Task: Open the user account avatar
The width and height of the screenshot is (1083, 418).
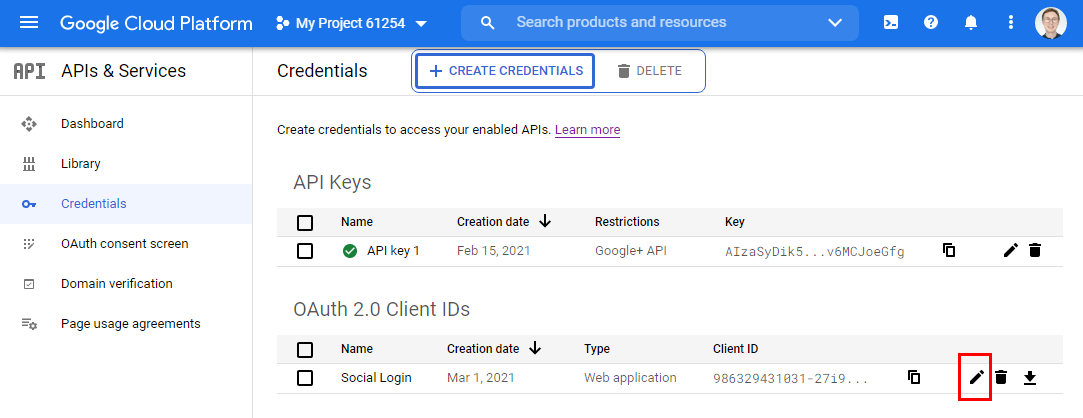Action: pyautogui.click(x=1051, y=23)
